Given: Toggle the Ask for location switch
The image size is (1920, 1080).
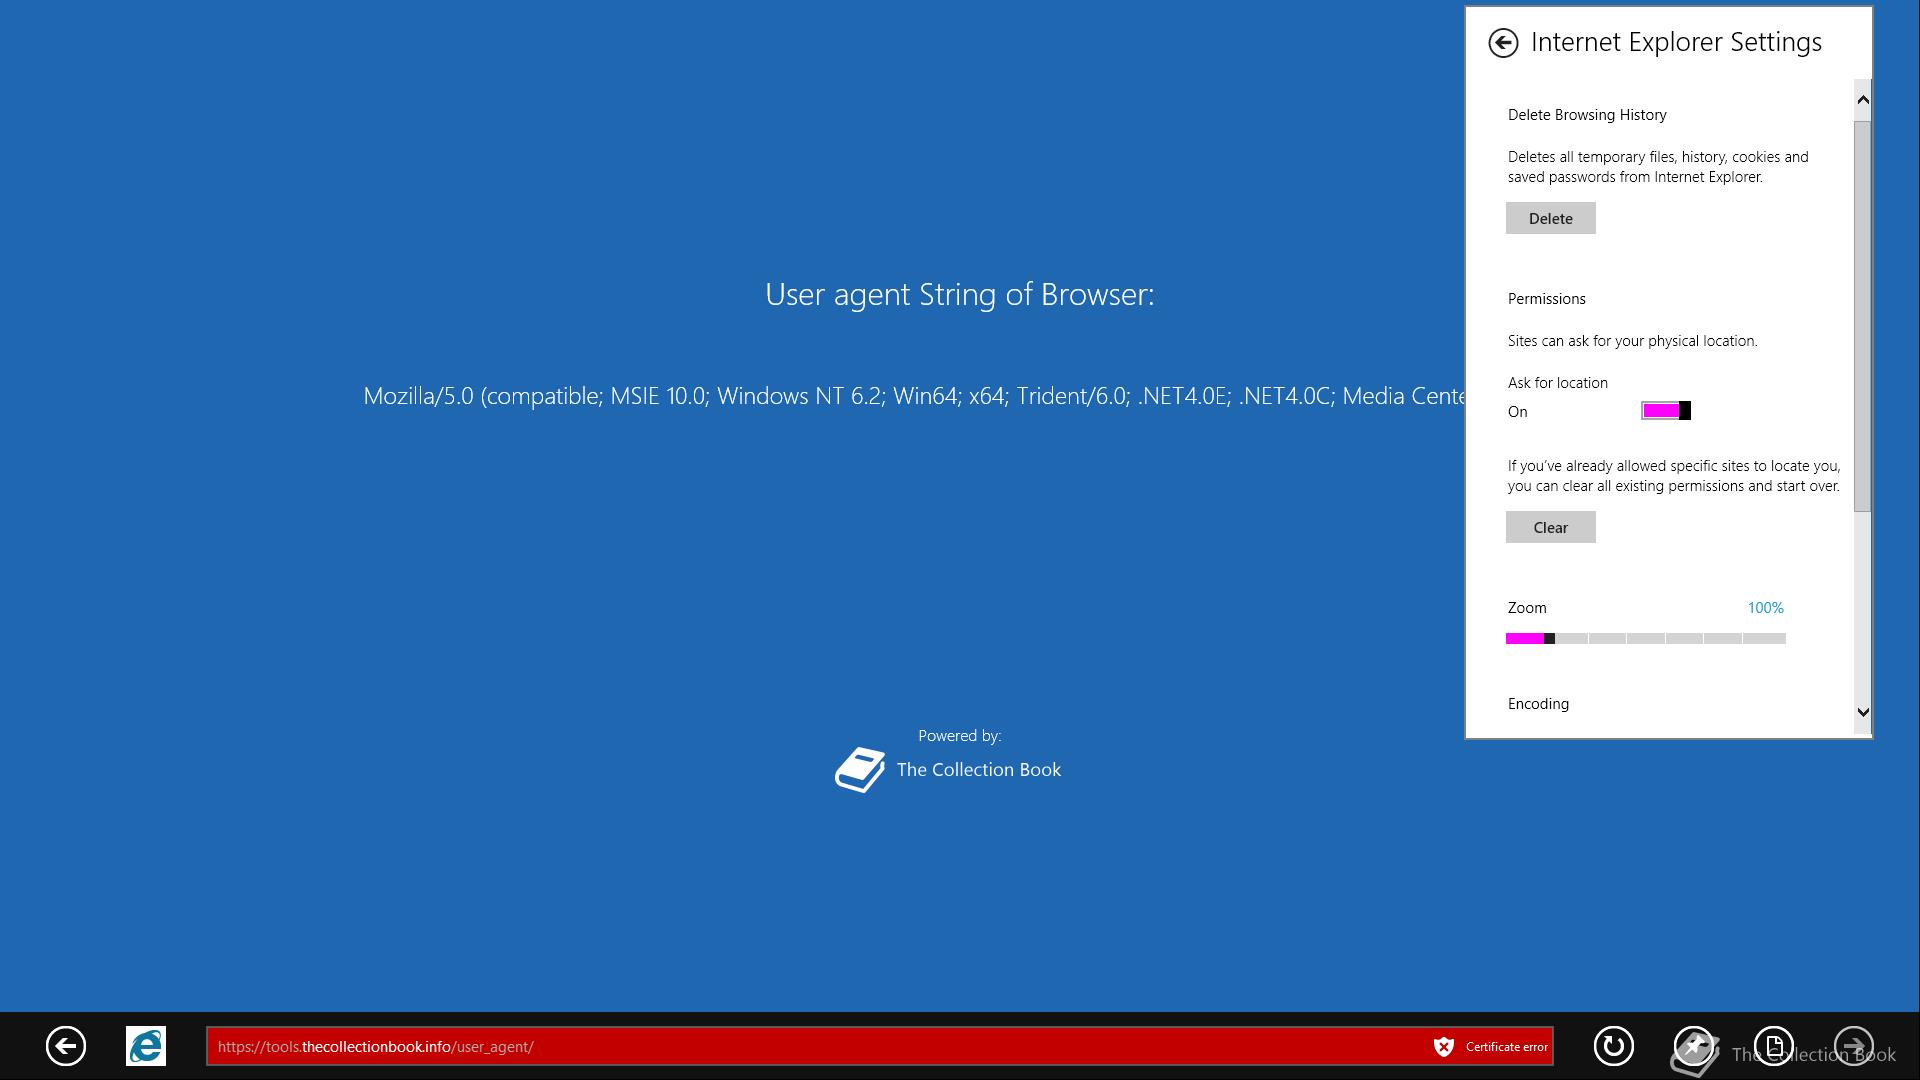Looking at the screenshot, I should click(1665, 411).
